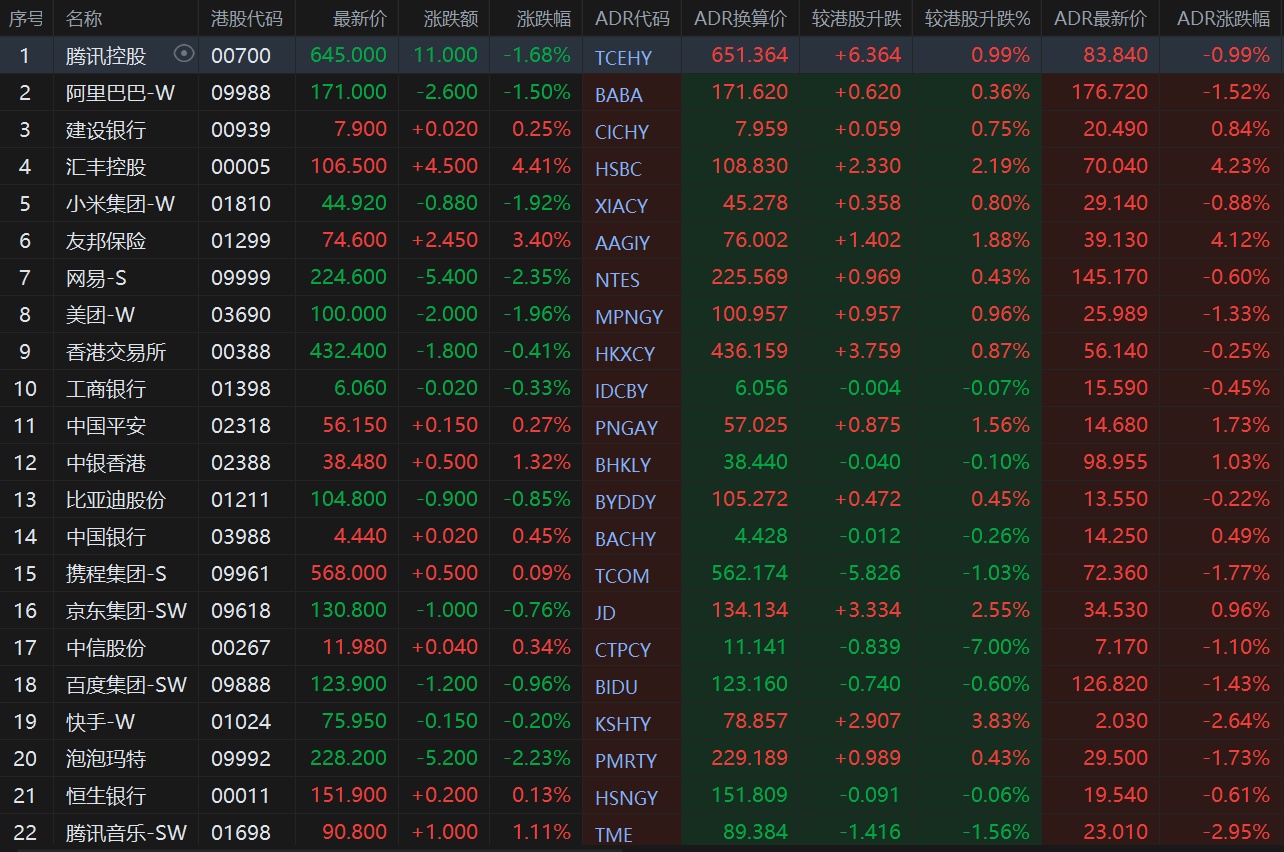
Task: Select the 汇丰控股 stock name
Action: click(x=106, y=167)
